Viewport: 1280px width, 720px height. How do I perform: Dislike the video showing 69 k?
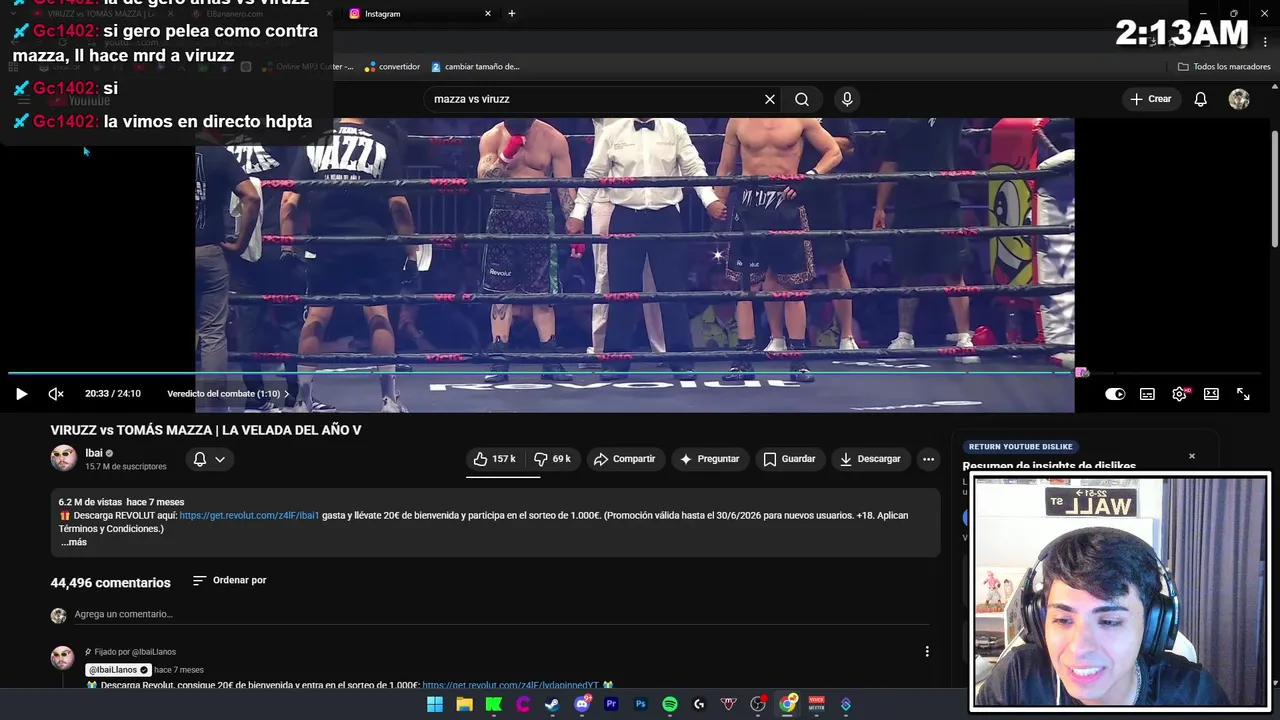tap(552, 459)
